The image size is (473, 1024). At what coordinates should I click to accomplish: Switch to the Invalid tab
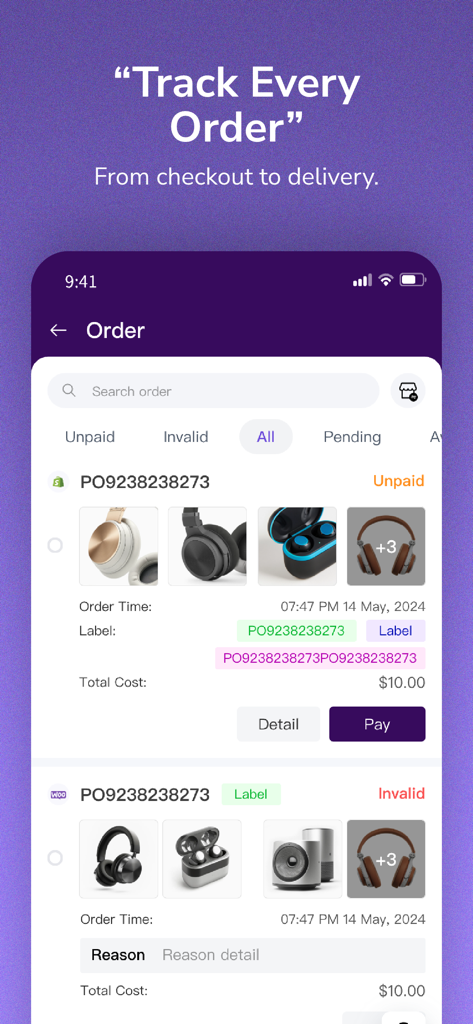pyautogui.click(x=186, y=437)
